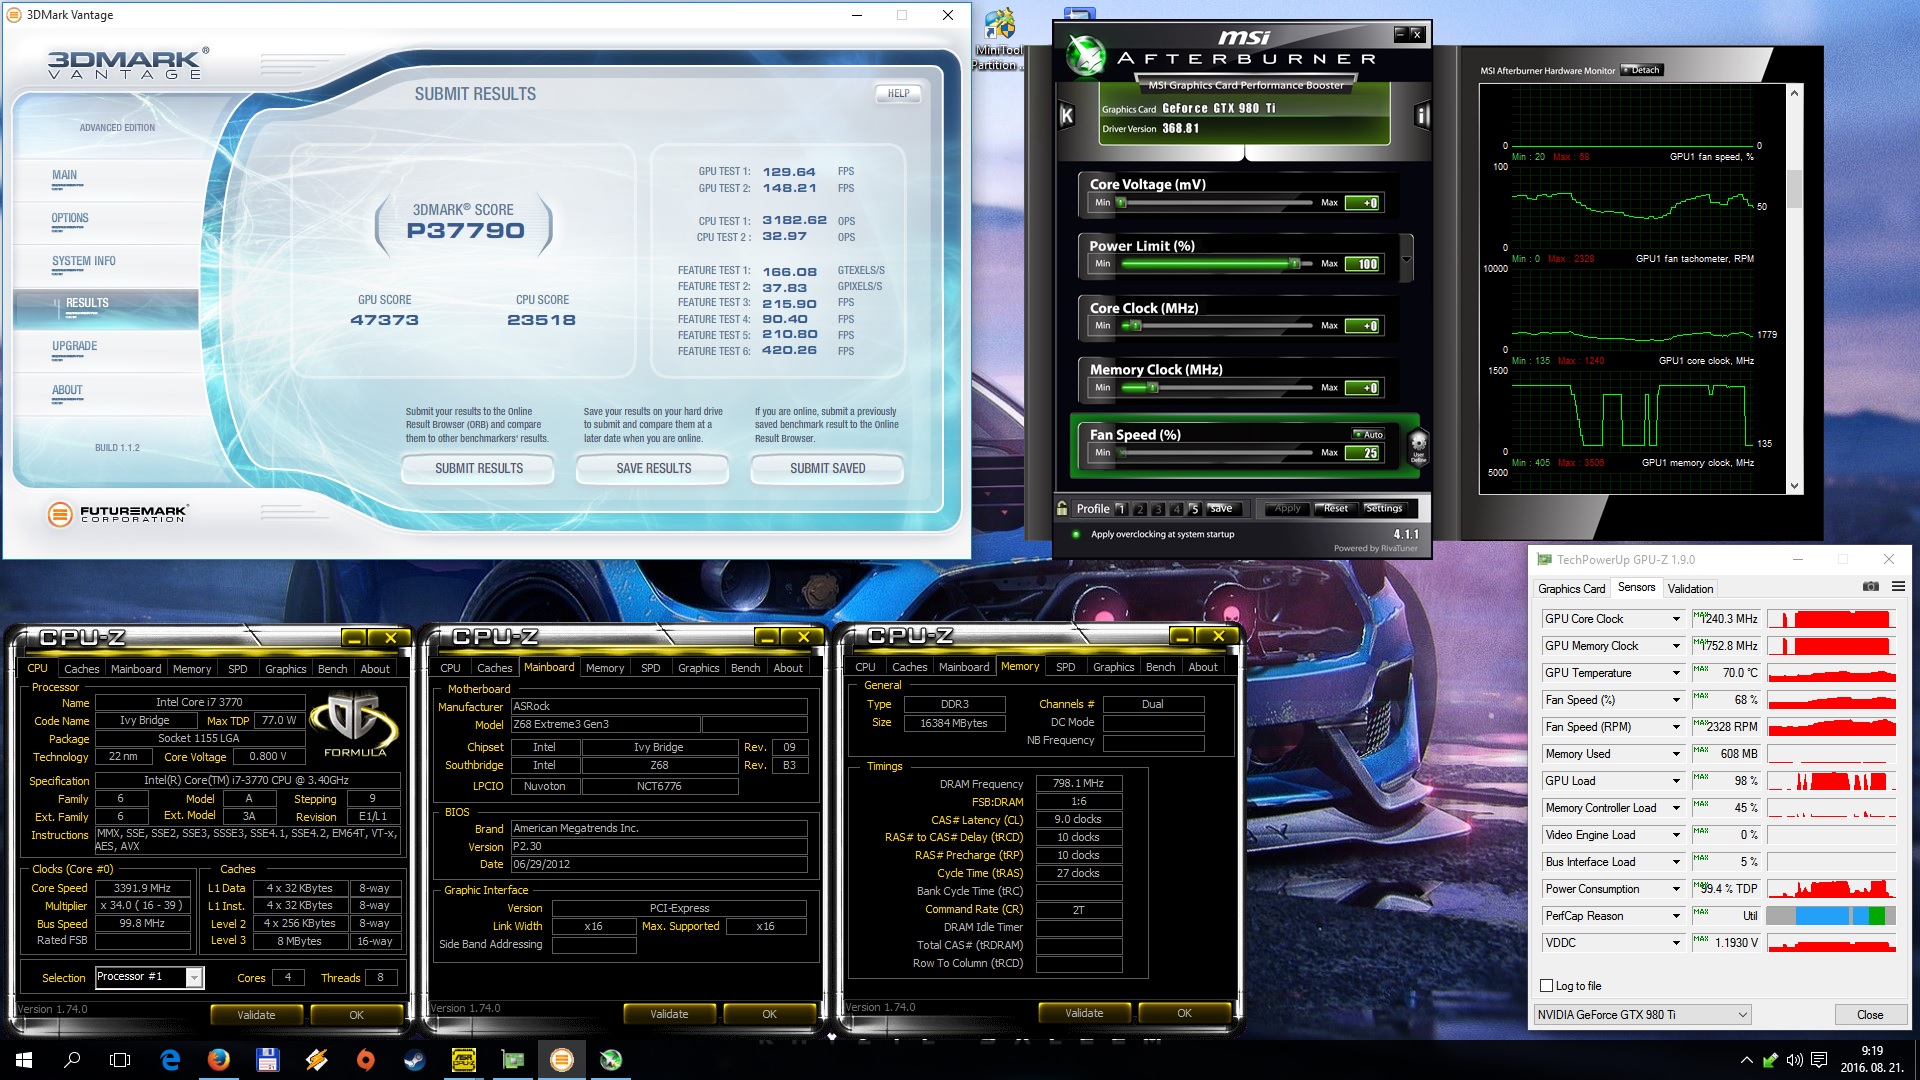
Task: Open the SPD tab in first CPU-Z window
Action: [238, 669]
